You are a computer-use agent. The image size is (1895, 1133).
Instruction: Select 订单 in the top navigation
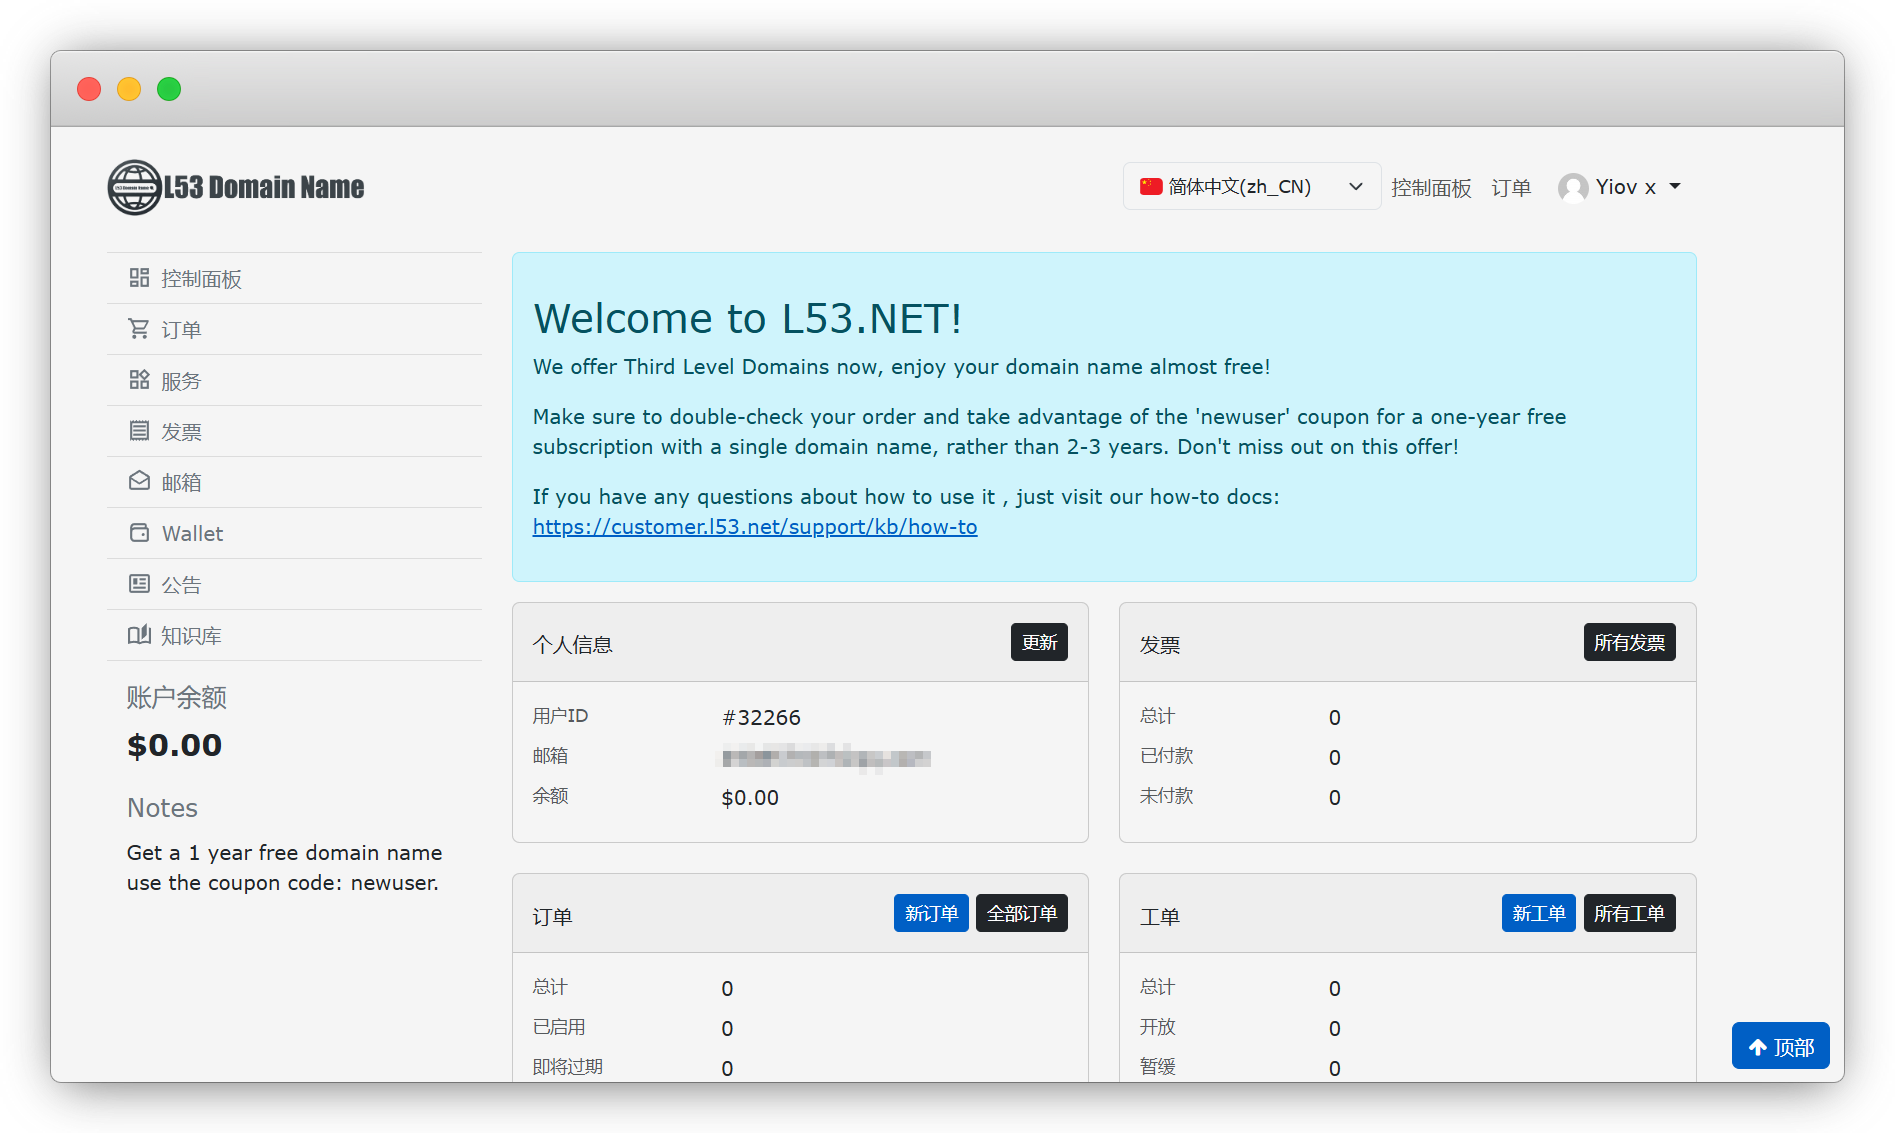(x=1510, y=188)
